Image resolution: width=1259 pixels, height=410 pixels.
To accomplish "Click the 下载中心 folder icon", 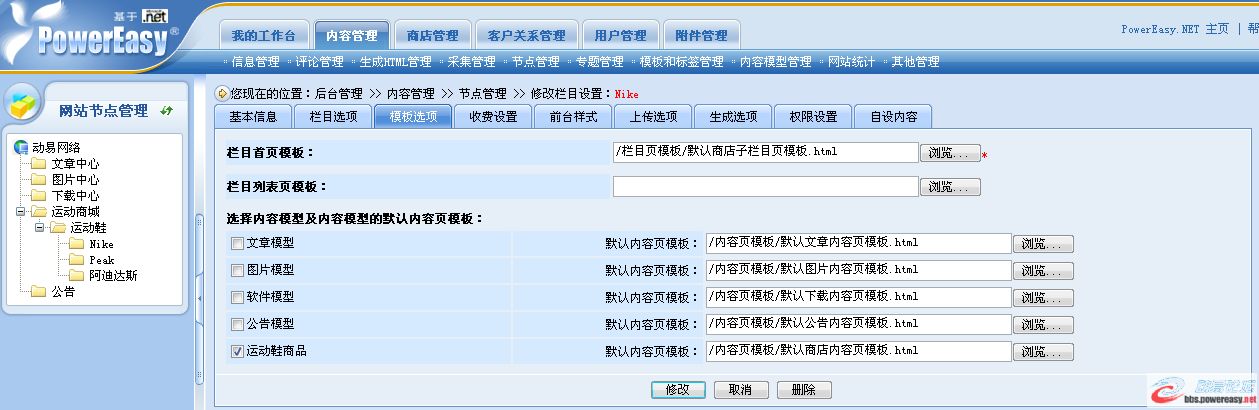I will click(39, 196).
